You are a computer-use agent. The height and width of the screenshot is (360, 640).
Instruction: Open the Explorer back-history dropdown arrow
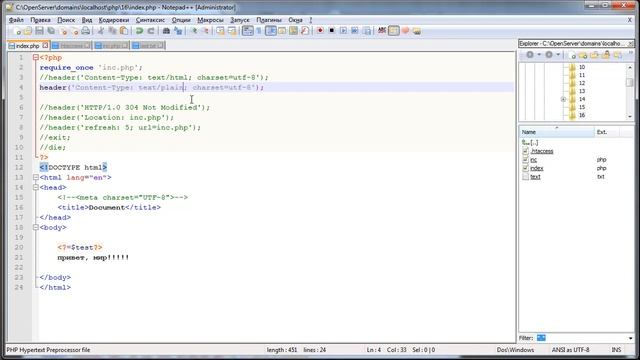pos(539,55)
